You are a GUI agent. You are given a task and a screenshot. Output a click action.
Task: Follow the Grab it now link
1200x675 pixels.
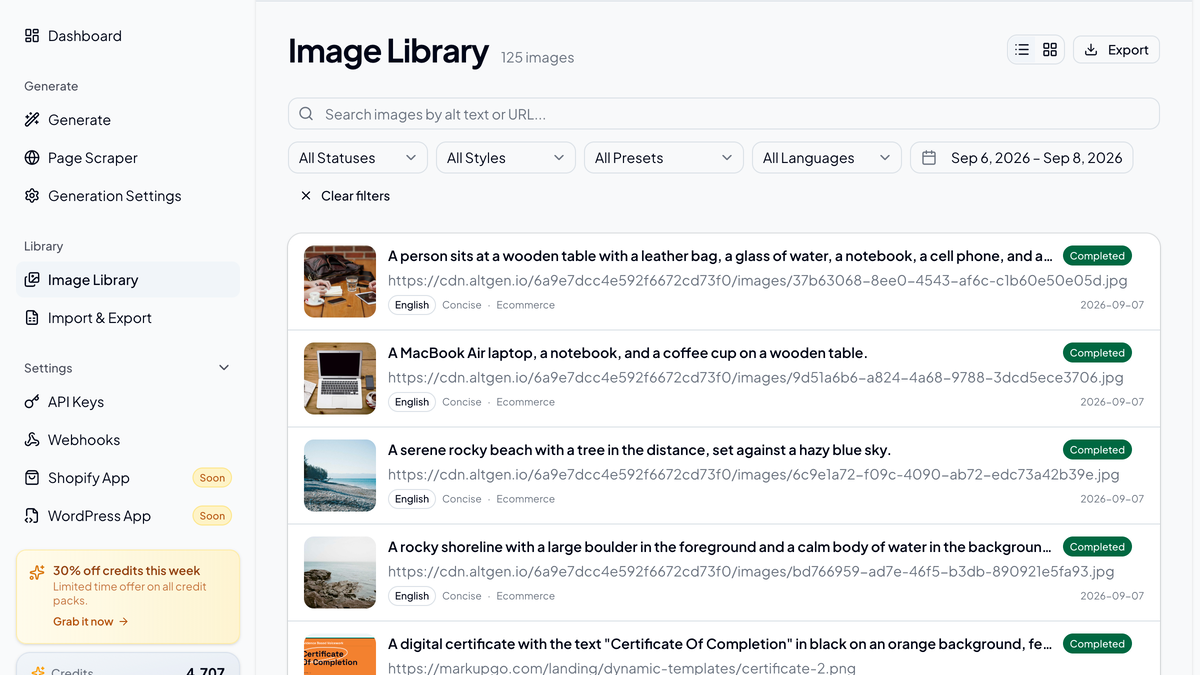tap(91, 621)
